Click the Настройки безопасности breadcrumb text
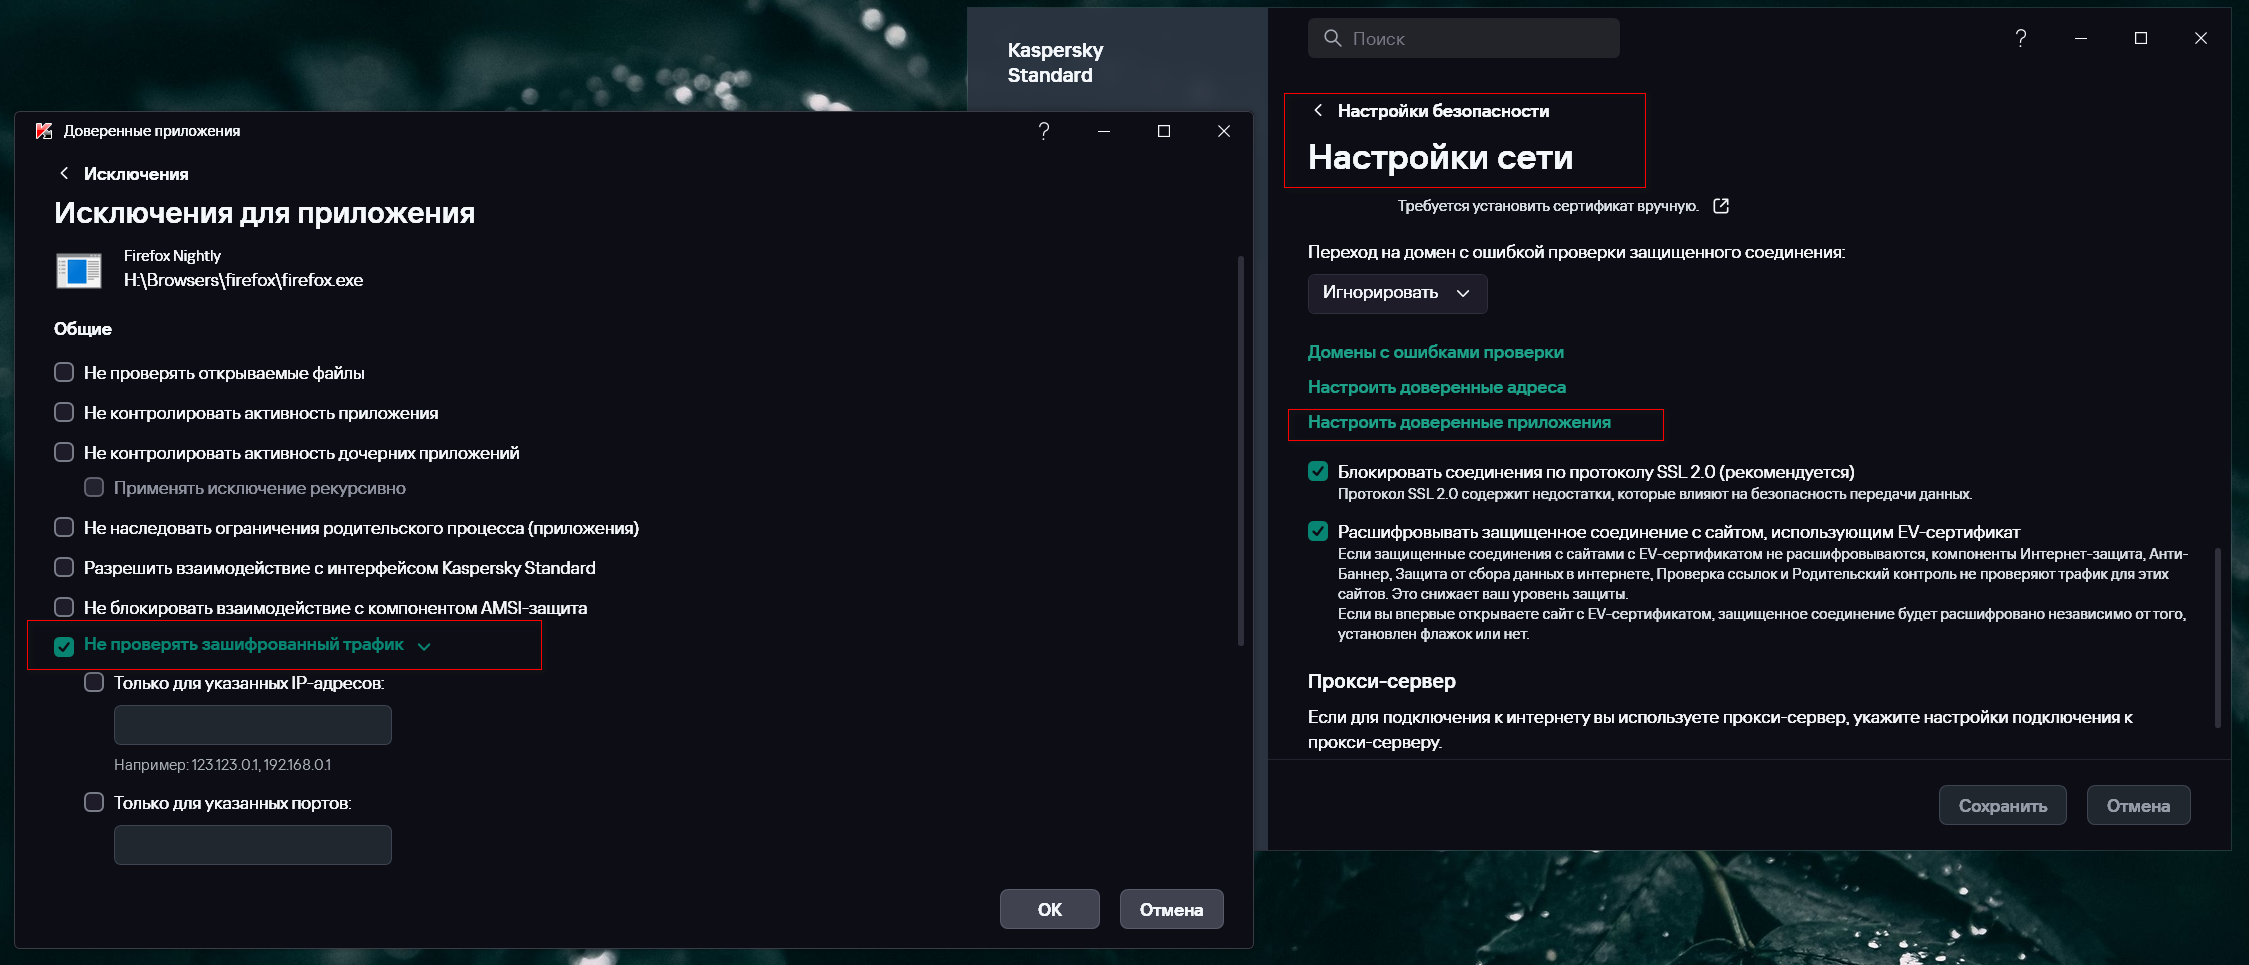Image resolution: width=2249 pixels, height=965 pixels. click(1443, 111)
